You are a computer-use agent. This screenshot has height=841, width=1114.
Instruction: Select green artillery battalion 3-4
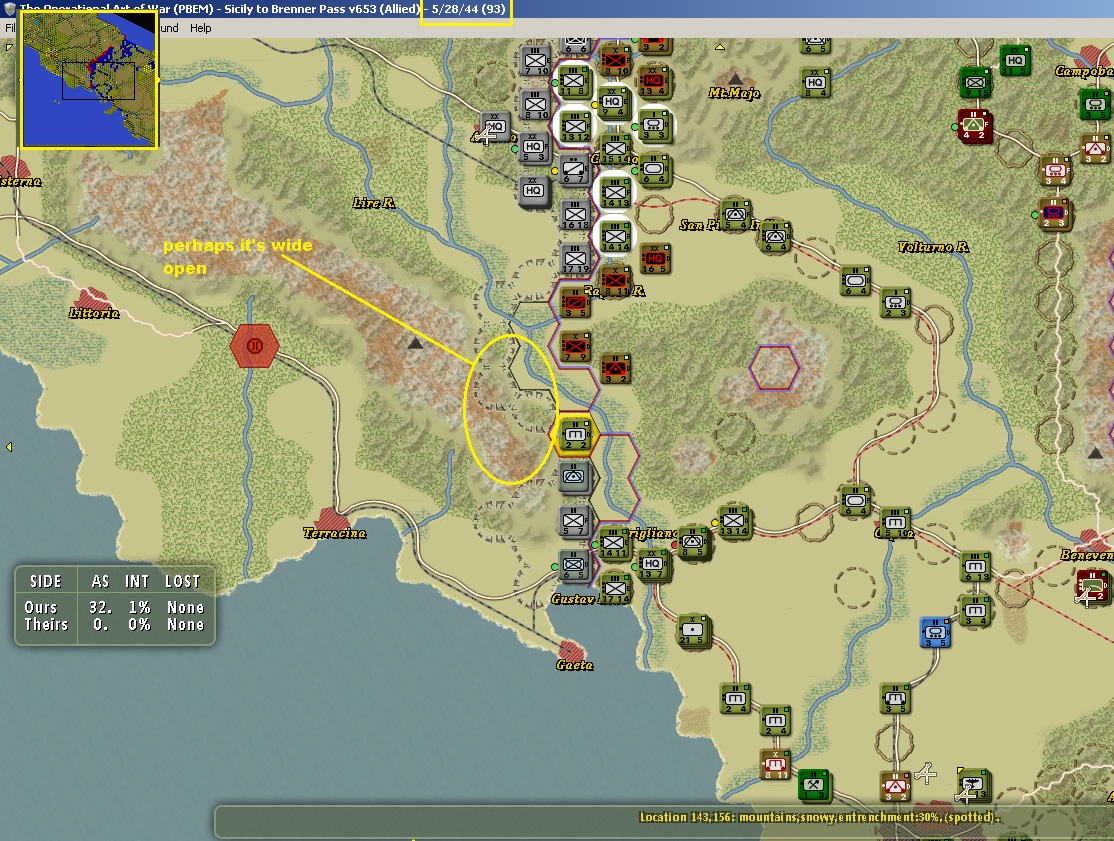coord(975,612)
